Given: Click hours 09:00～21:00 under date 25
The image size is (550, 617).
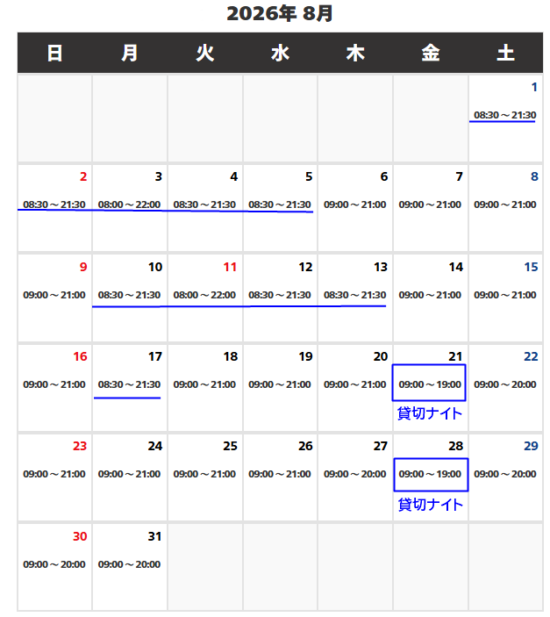Looking at the screenshot, I should pos(204,474).
